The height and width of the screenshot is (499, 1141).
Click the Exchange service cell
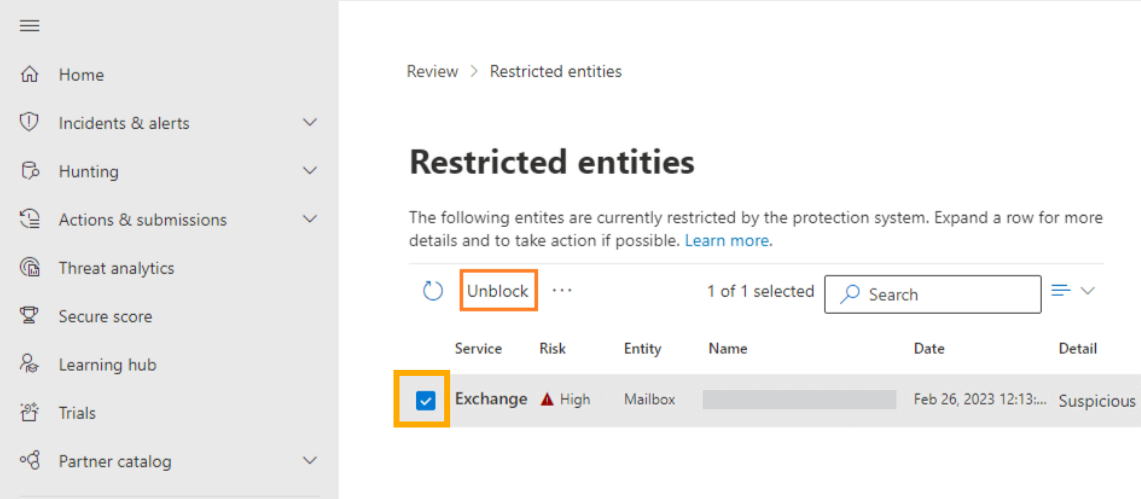[491, 399]
